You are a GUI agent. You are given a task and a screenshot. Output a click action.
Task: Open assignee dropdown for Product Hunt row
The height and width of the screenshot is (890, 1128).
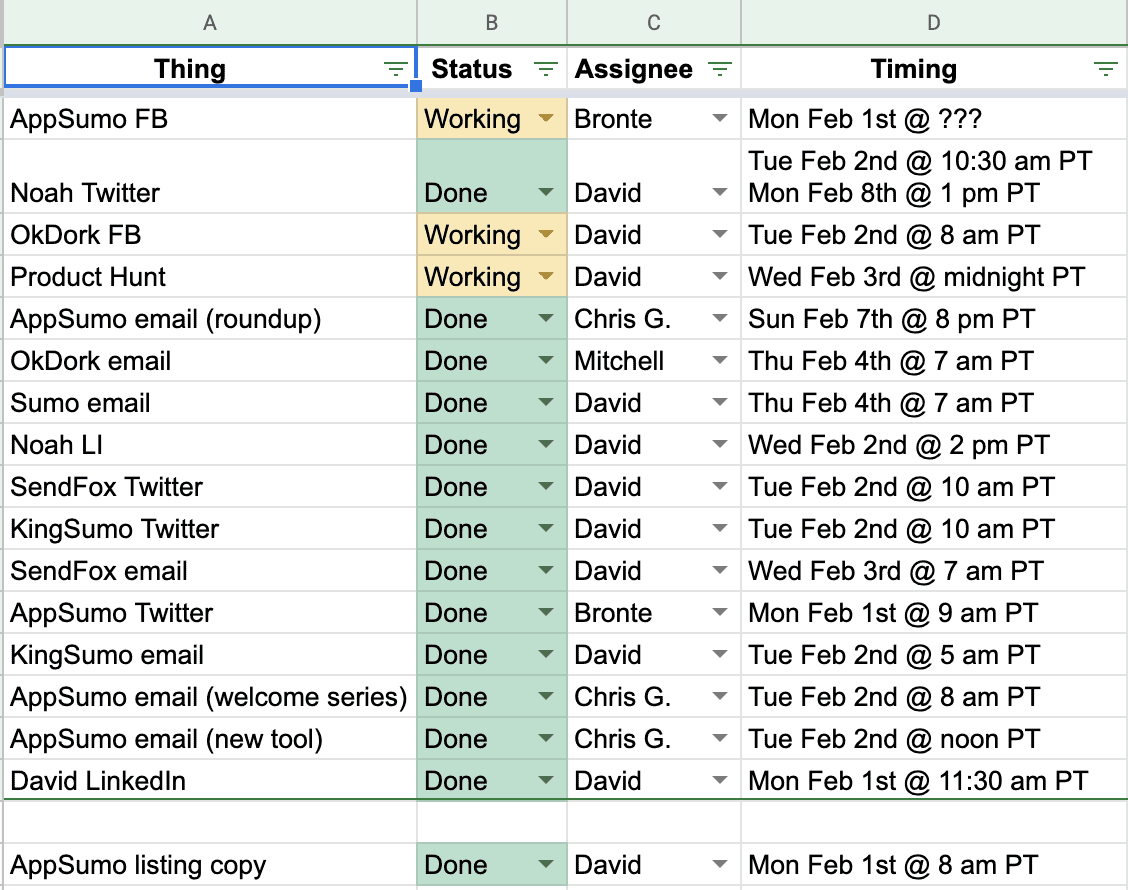(x=720, y=276)
